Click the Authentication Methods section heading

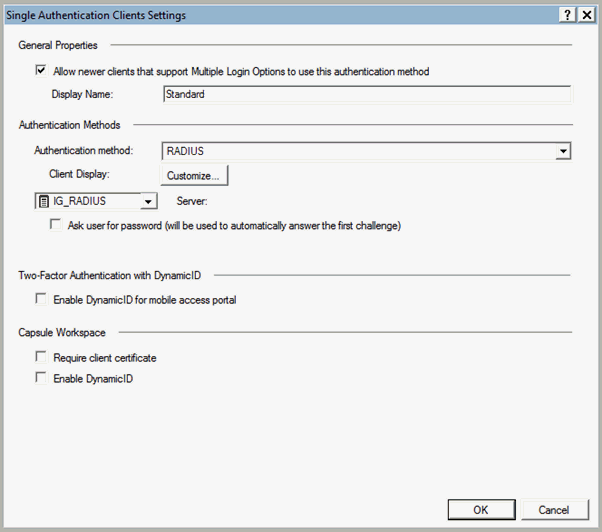[69, 125]
